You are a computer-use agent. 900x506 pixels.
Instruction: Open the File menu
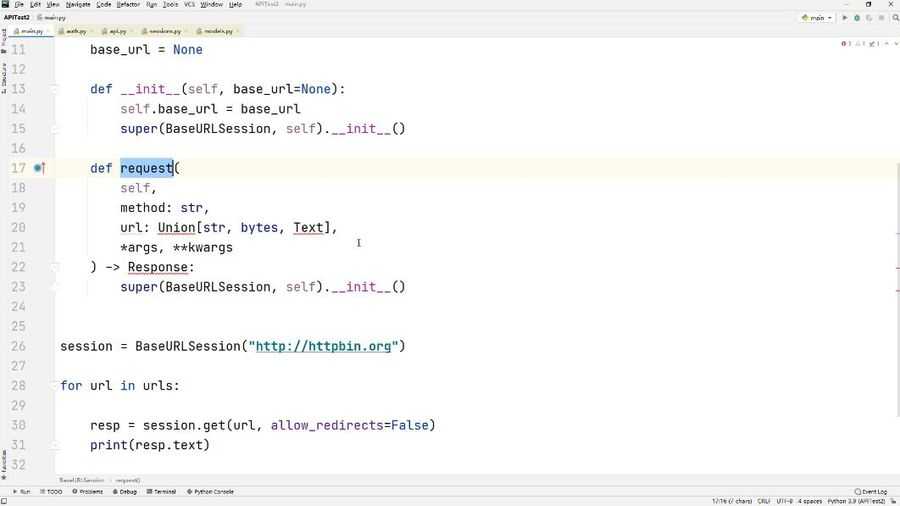tap(19, 4)
